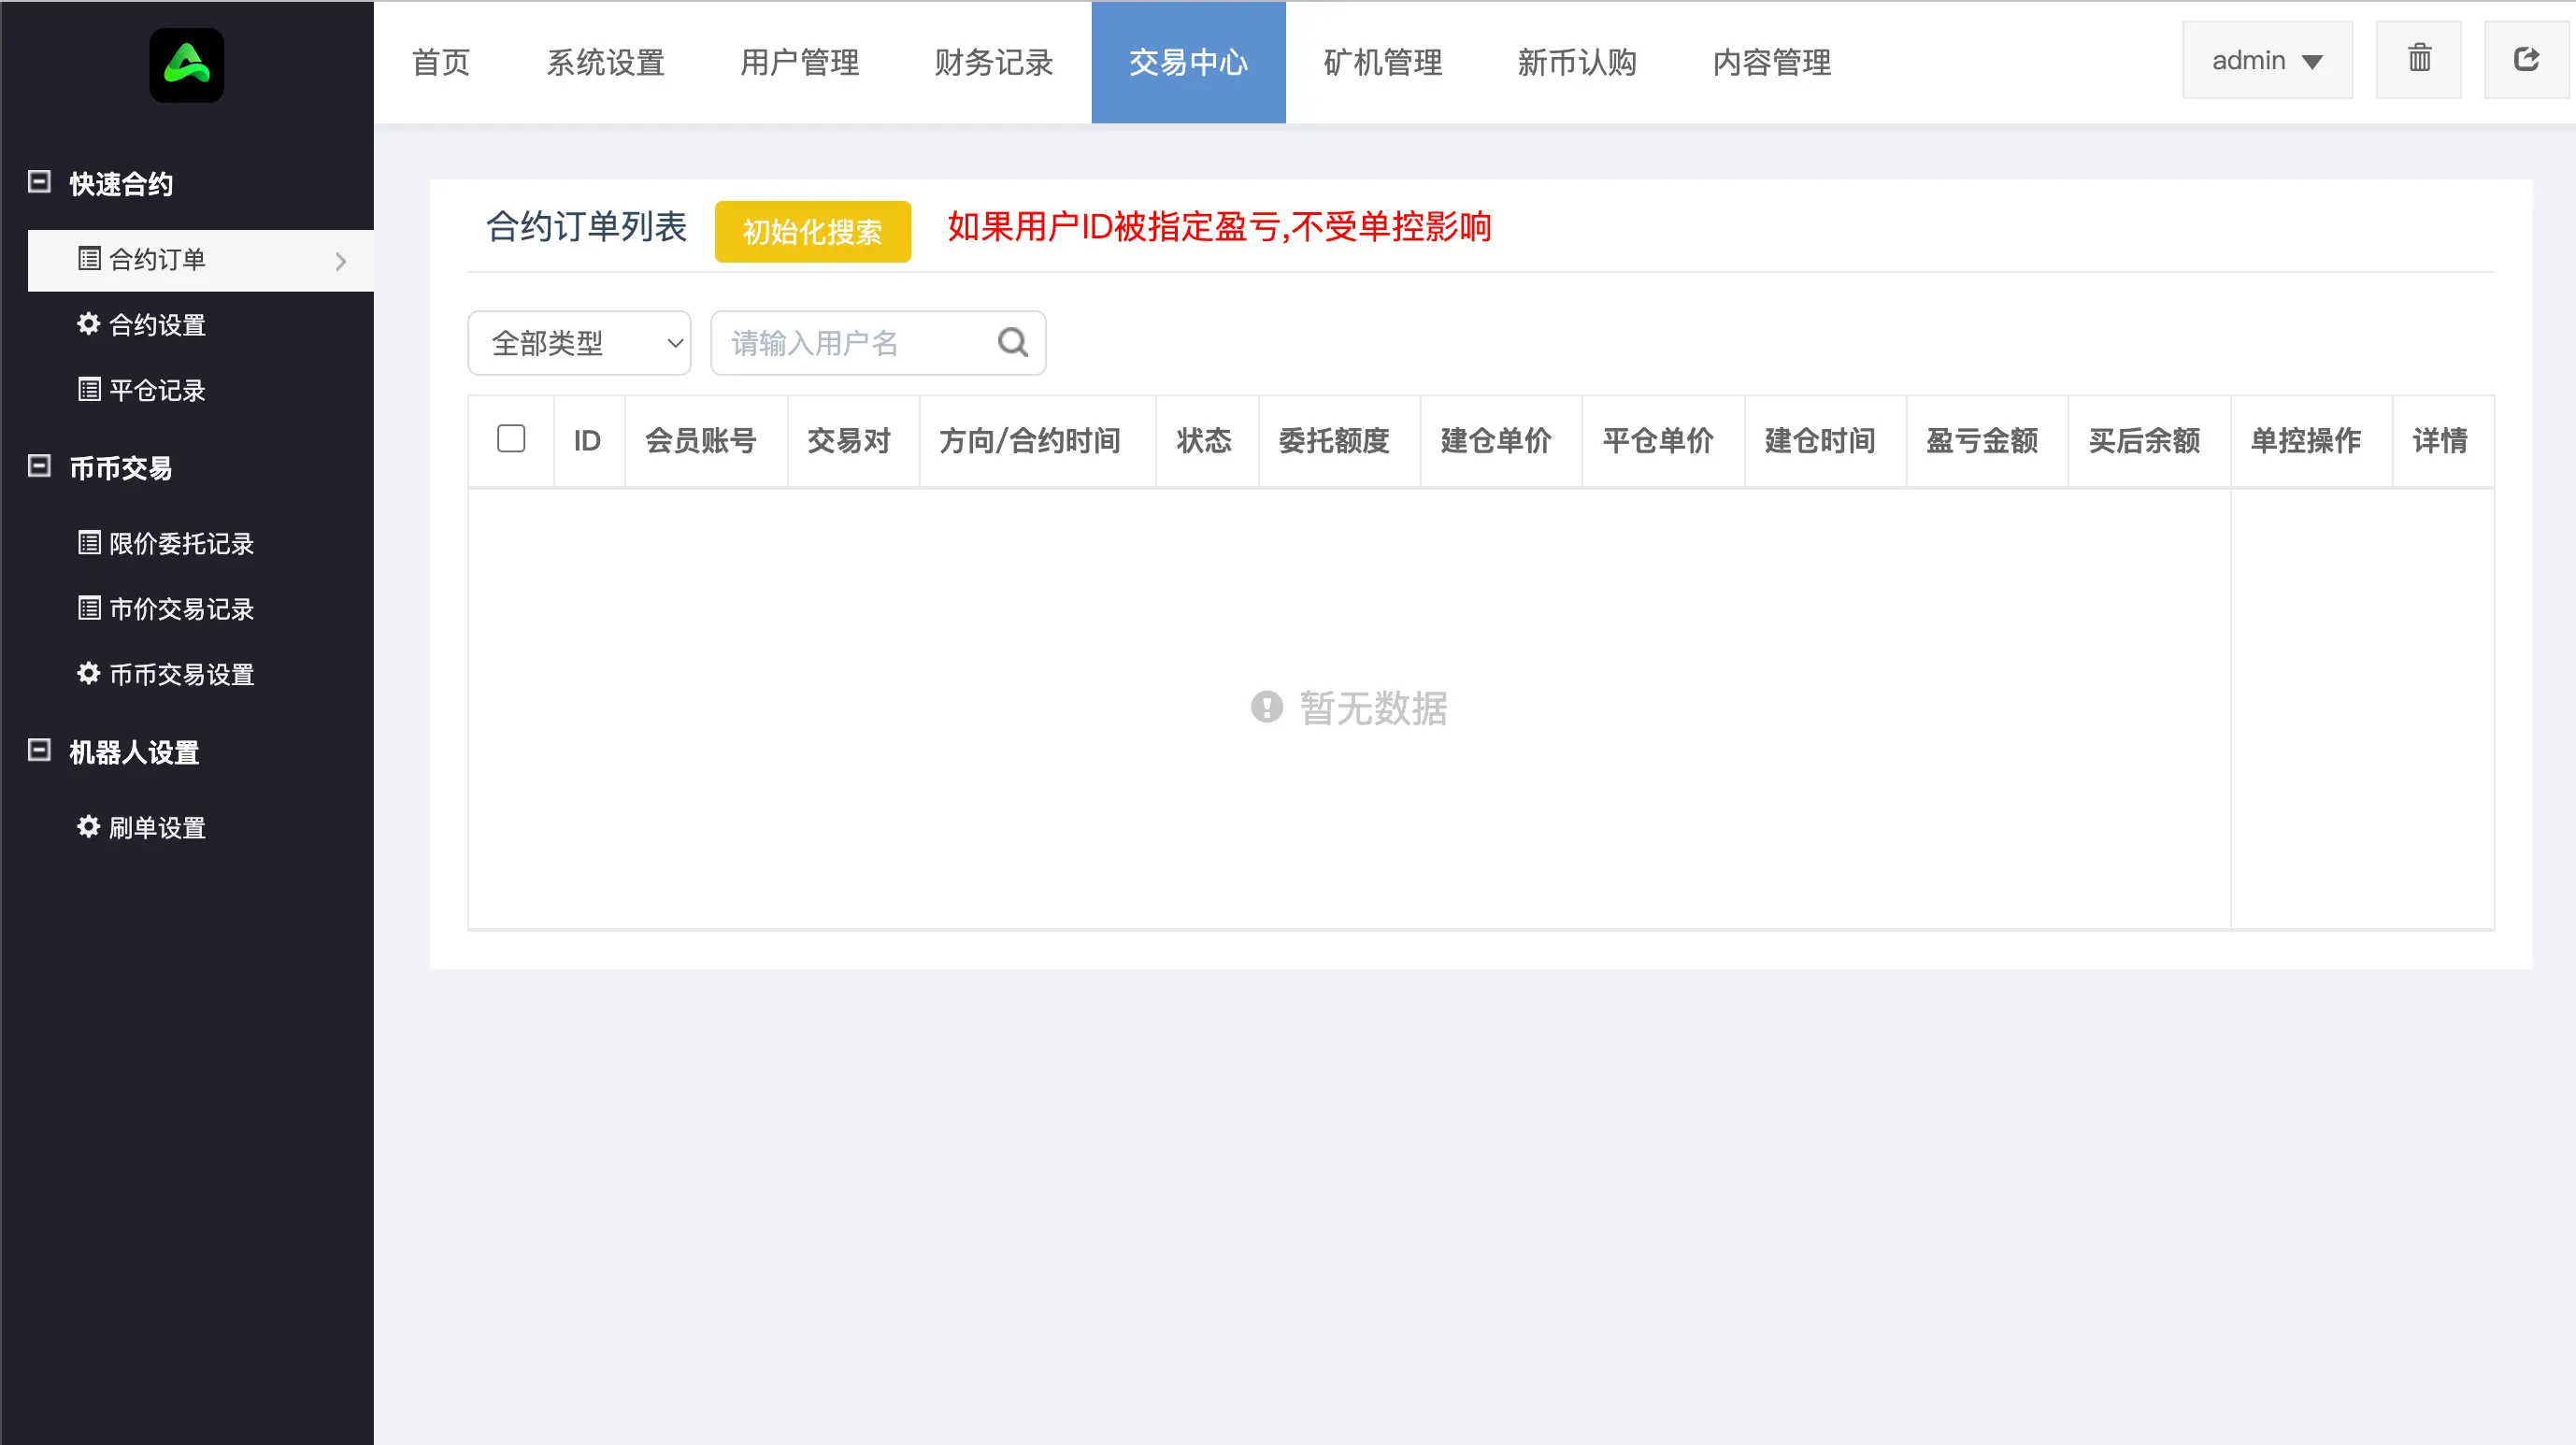Click the 初始化搜索 yellow button
Screen dimensions: 2576x1445
point(812,231)
